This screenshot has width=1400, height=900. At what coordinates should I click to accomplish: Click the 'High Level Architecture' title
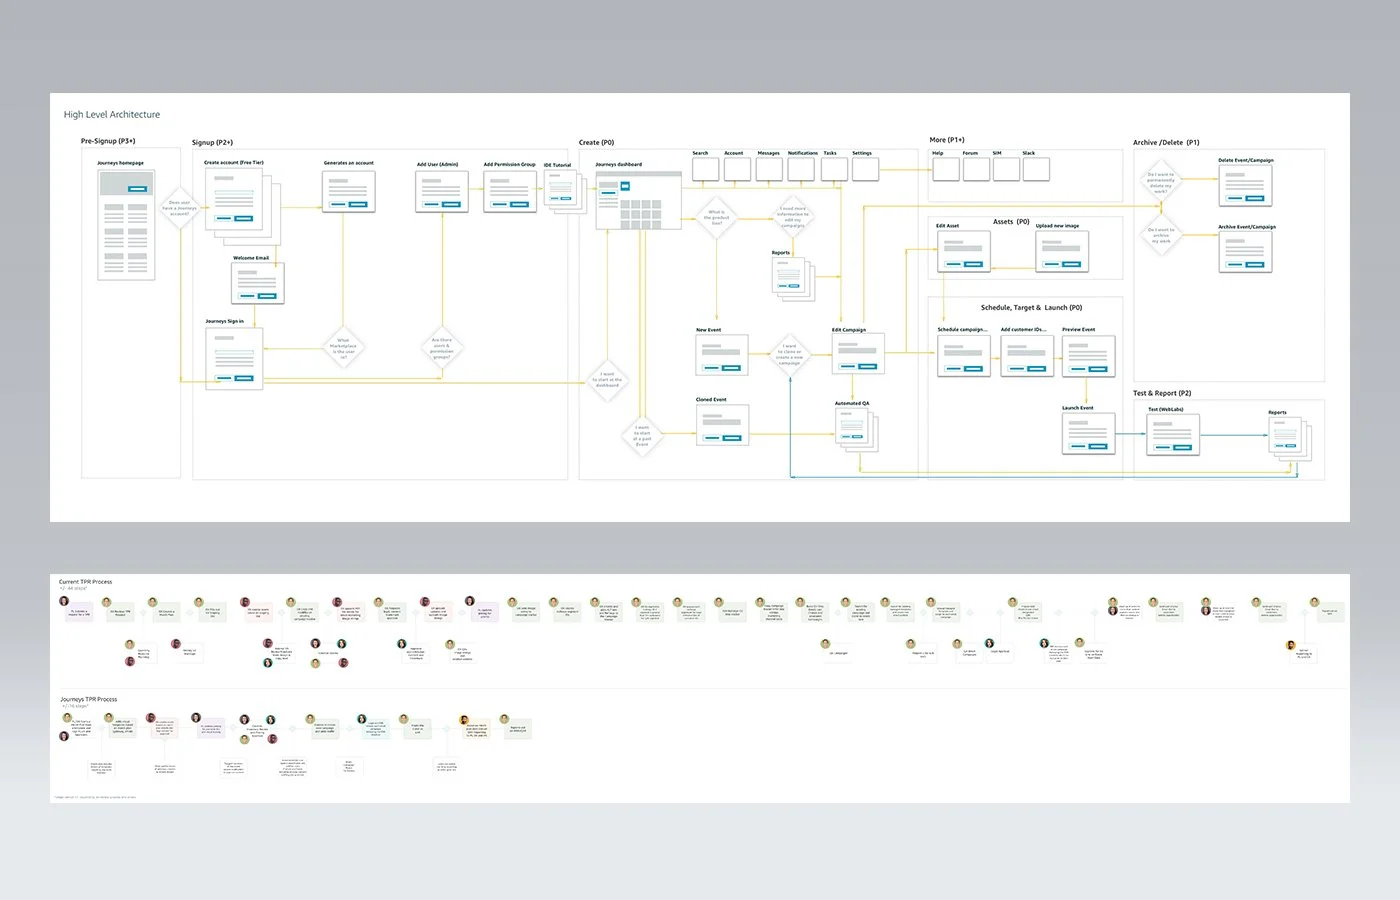pyautogui.click(x=112, y=115)
